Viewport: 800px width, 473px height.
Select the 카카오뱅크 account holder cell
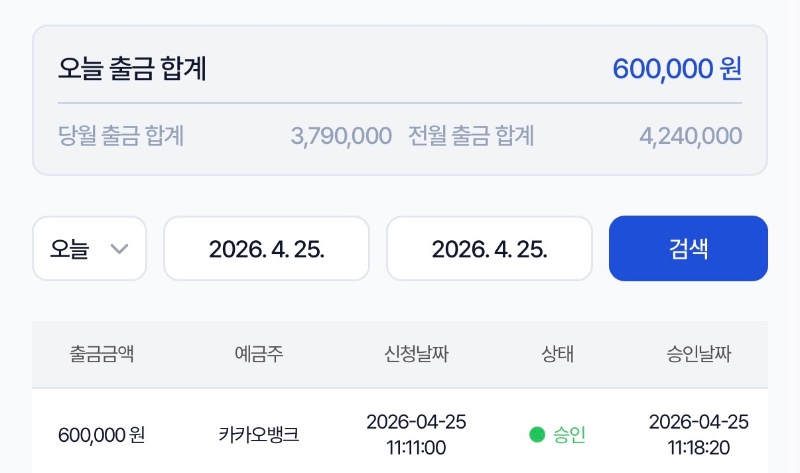258,434
